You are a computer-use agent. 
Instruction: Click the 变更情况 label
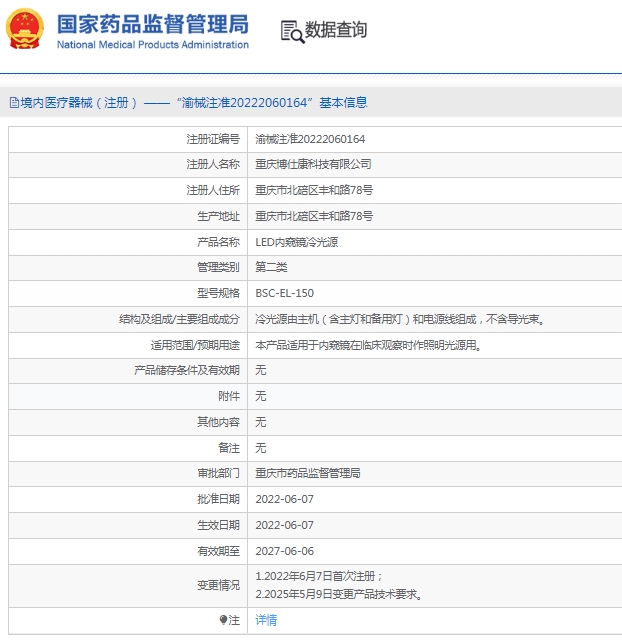pos(218,585)
